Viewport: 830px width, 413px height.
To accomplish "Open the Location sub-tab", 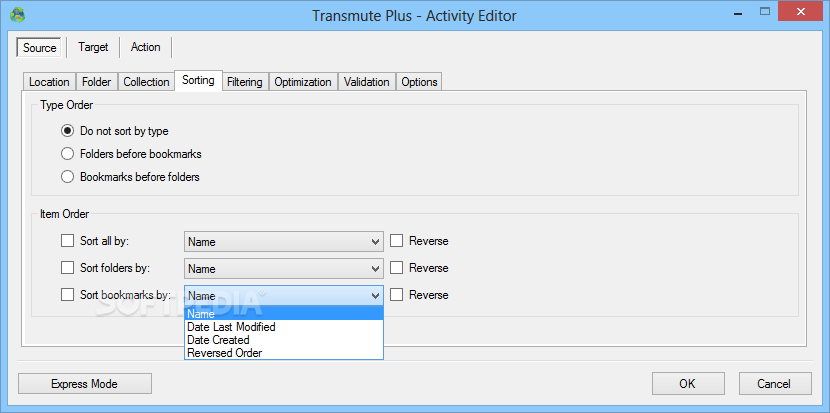I will [x=49, y=82].
